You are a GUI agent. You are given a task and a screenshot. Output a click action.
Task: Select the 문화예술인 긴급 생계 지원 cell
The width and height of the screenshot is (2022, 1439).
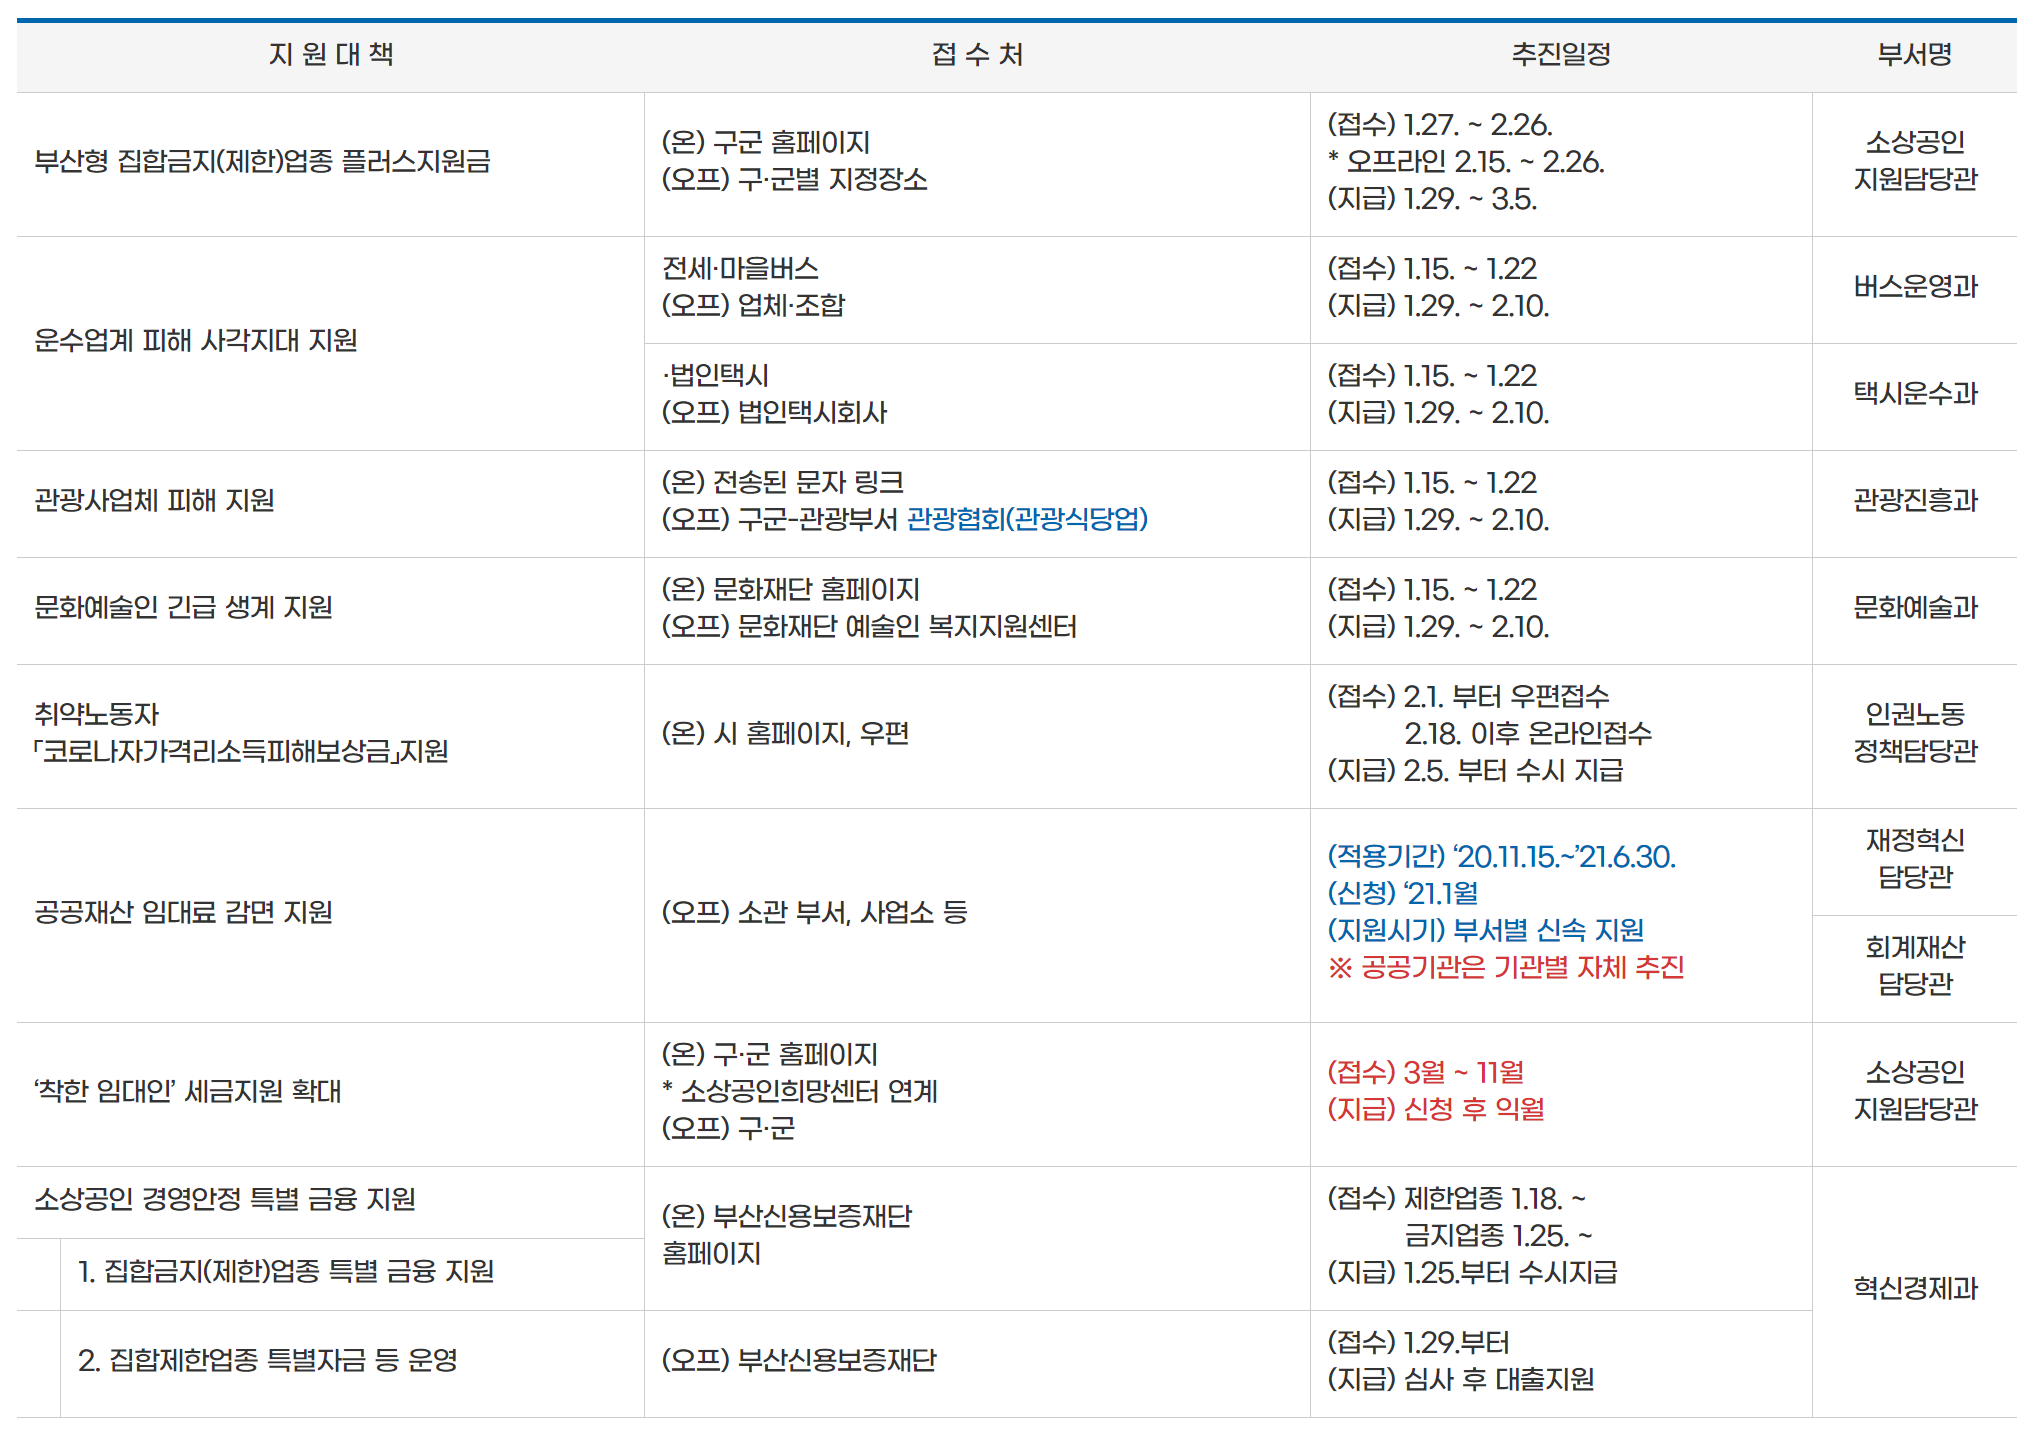tap(183, 608)
